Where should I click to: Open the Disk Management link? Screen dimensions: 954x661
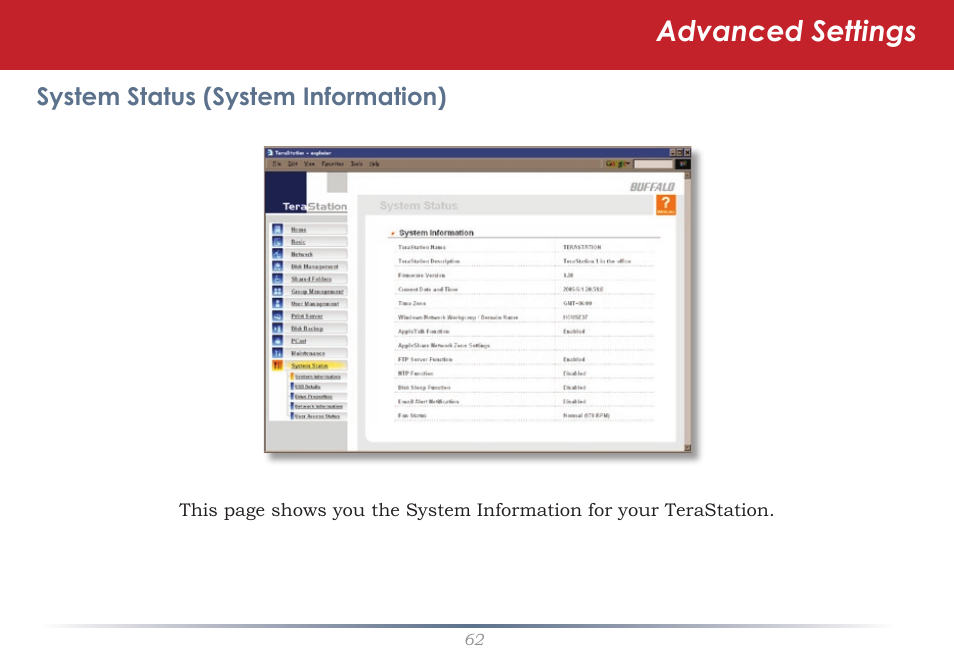315,267
